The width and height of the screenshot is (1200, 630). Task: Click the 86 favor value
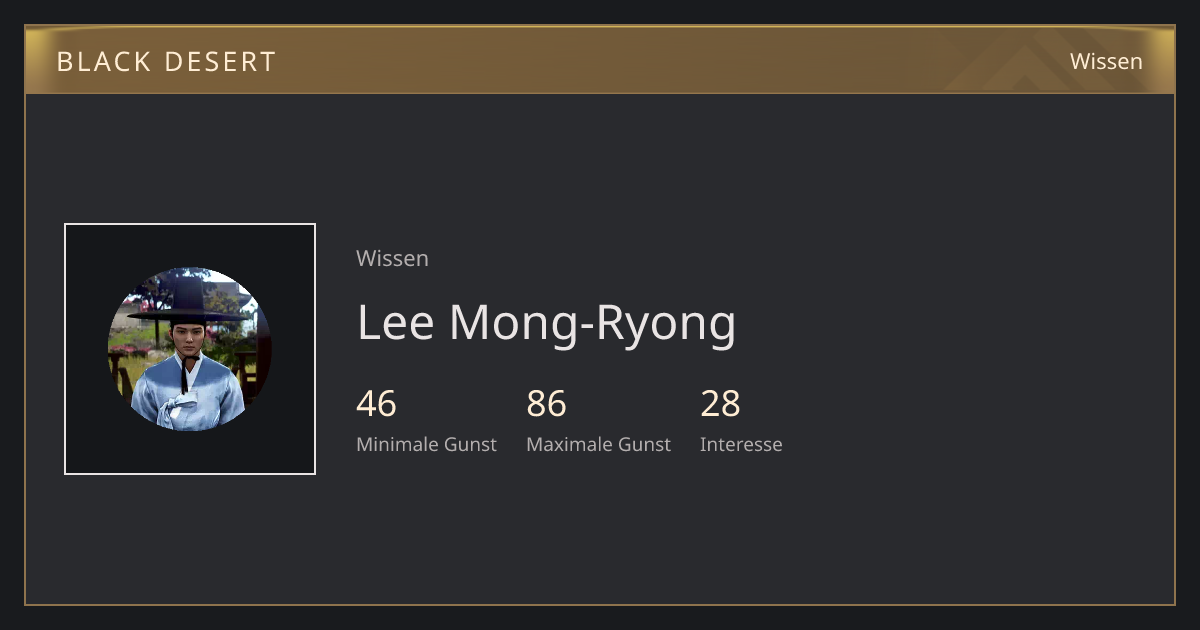(x=546, y=404)
